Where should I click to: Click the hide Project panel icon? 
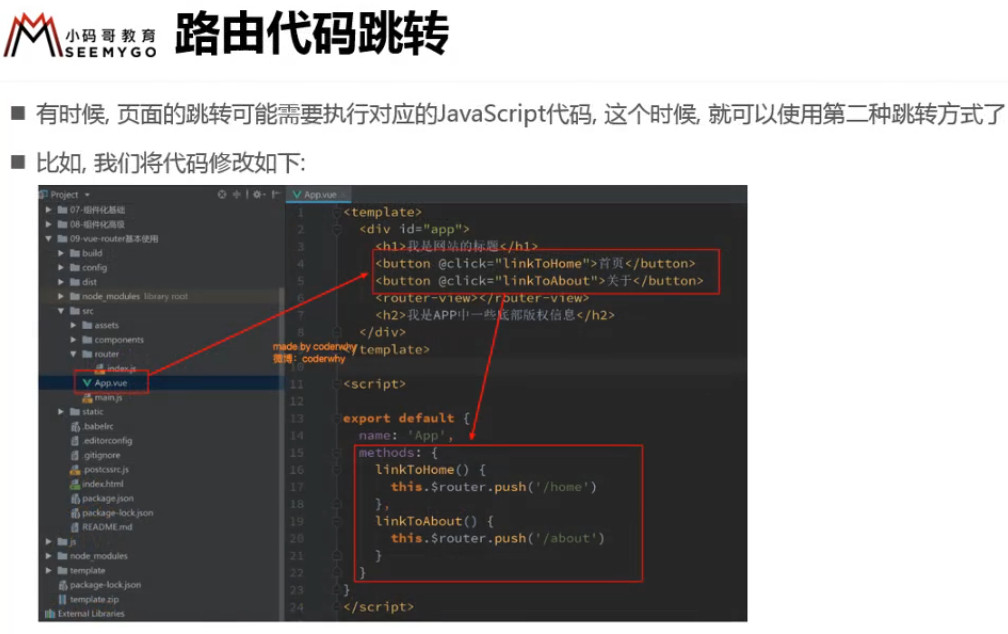coord(275,194)
